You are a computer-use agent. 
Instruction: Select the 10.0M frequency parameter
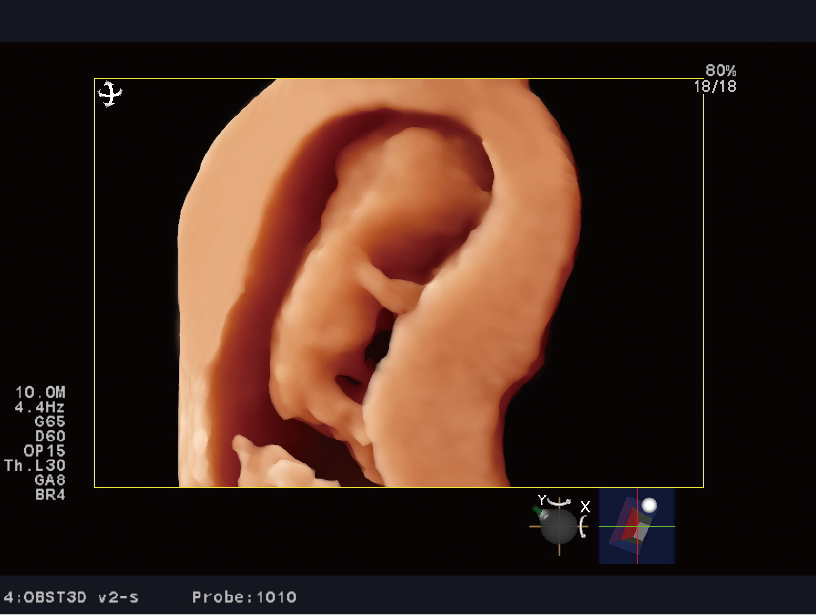coord(40,393)
